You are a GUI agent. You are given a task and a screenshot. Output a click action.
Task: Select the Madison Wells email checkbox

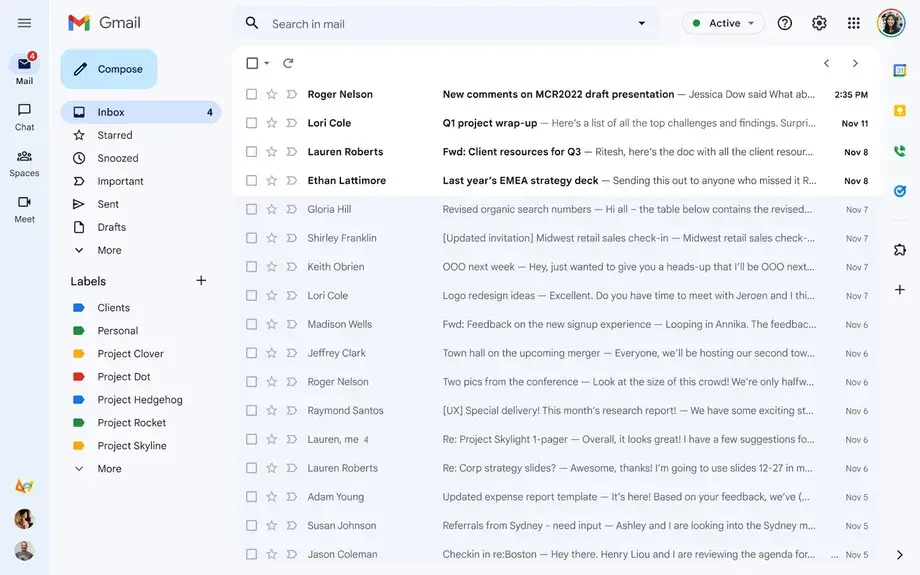click(x=251, y=324)
